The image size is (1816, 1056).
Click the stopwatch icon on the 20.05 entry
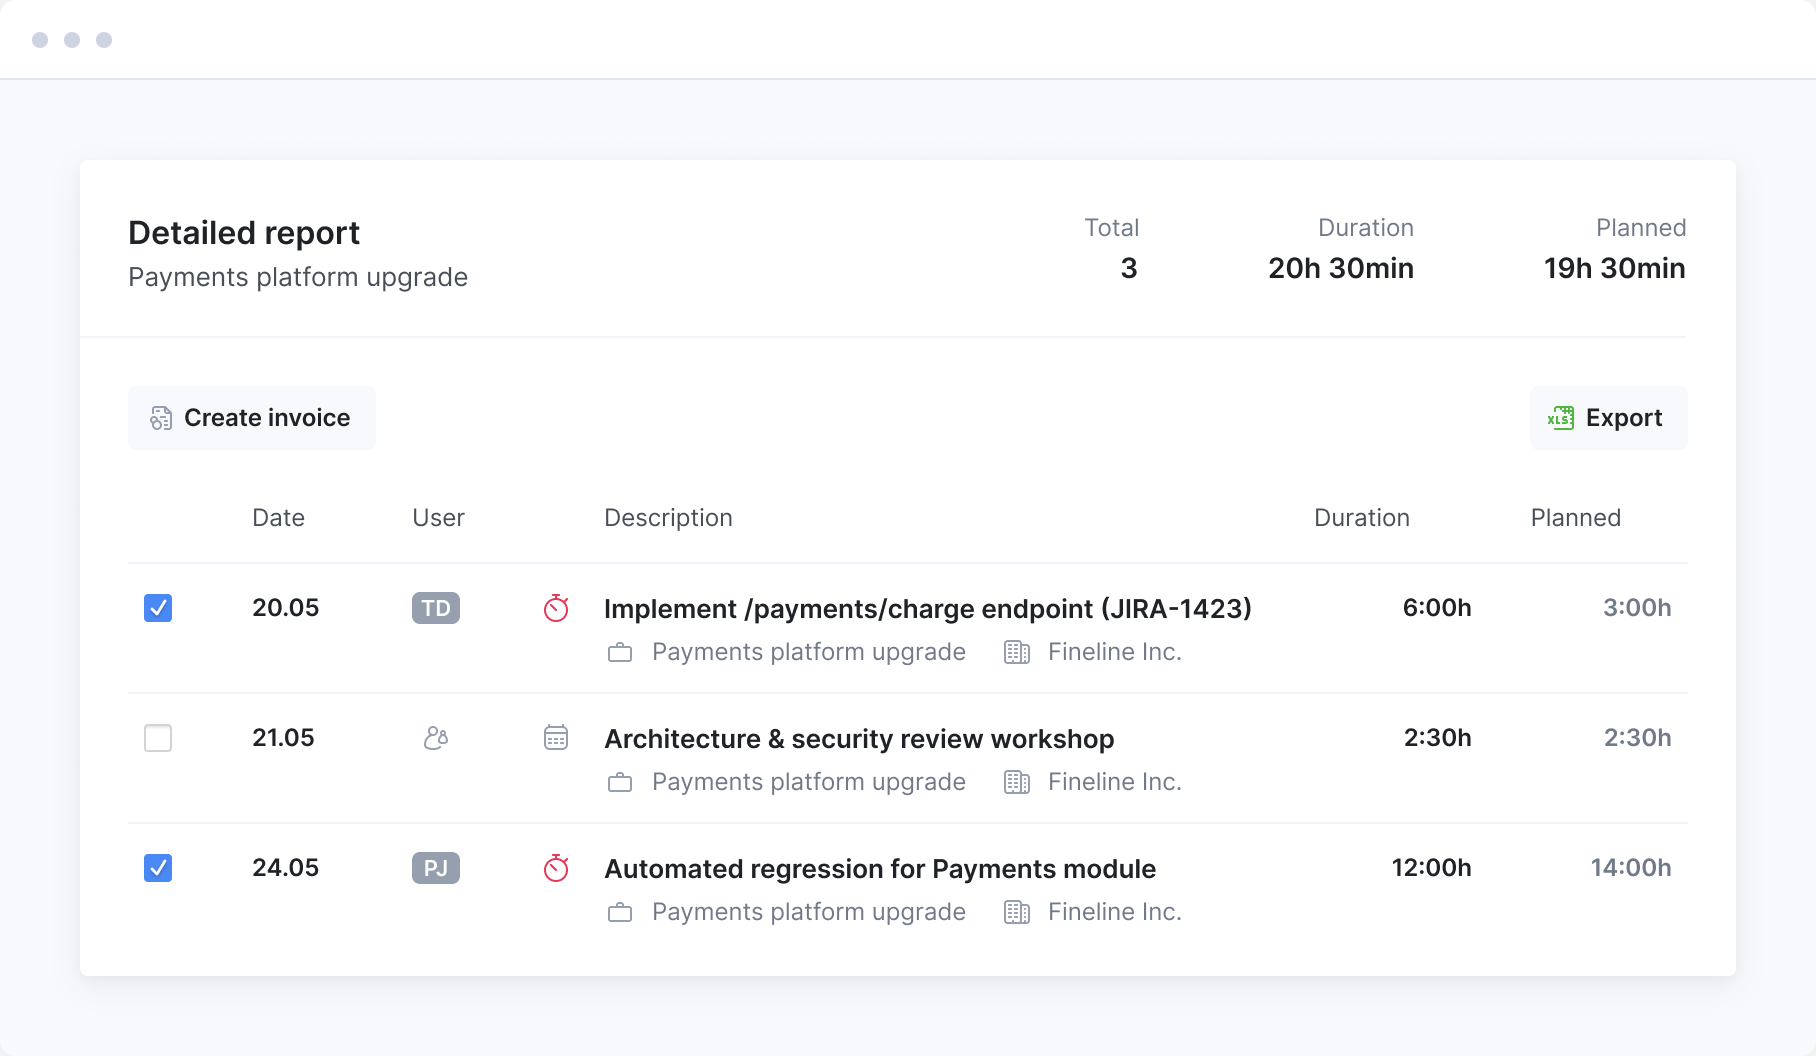(x=556, y=608)
